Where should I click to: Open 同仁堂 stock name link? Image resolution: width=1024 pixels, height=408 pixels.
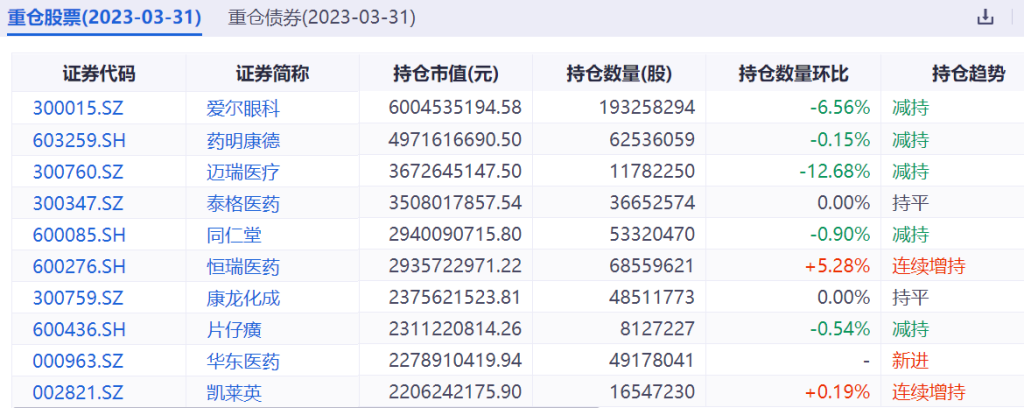coord(233,234)
